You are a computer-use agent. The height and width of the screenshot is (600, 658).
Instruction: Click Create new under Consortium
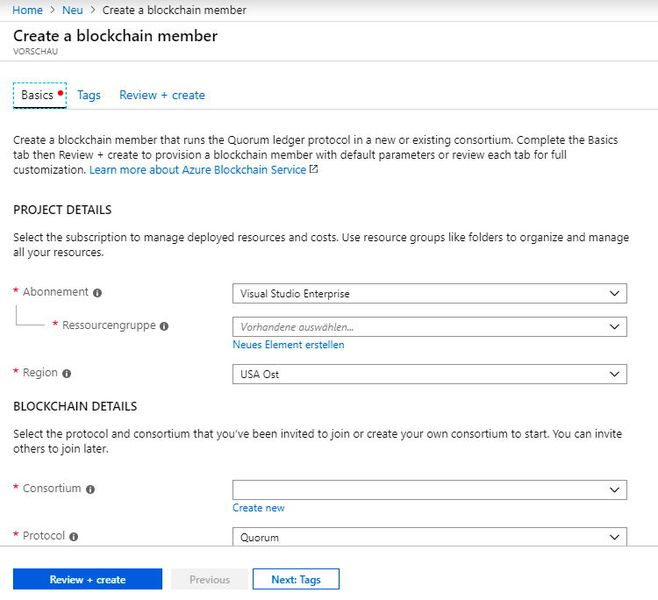click(x=258, y=508)
